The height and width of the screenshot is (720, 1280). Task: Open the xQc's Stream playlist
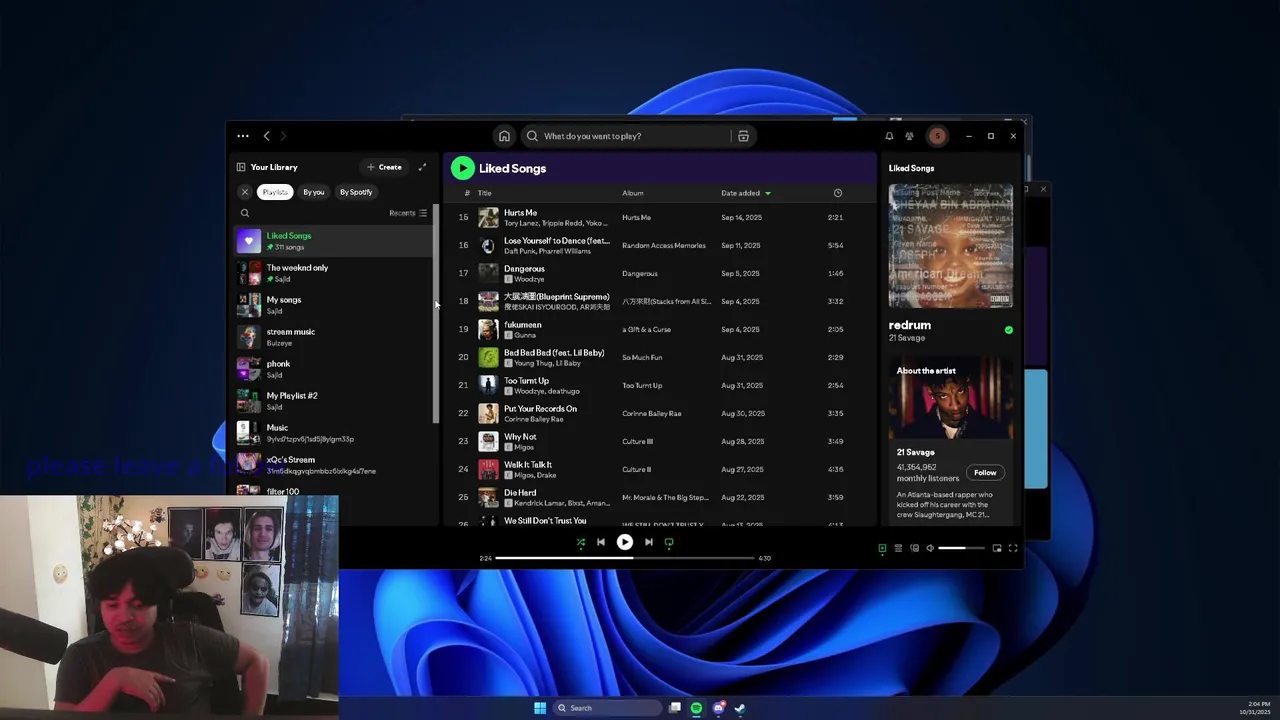(333, 465)
